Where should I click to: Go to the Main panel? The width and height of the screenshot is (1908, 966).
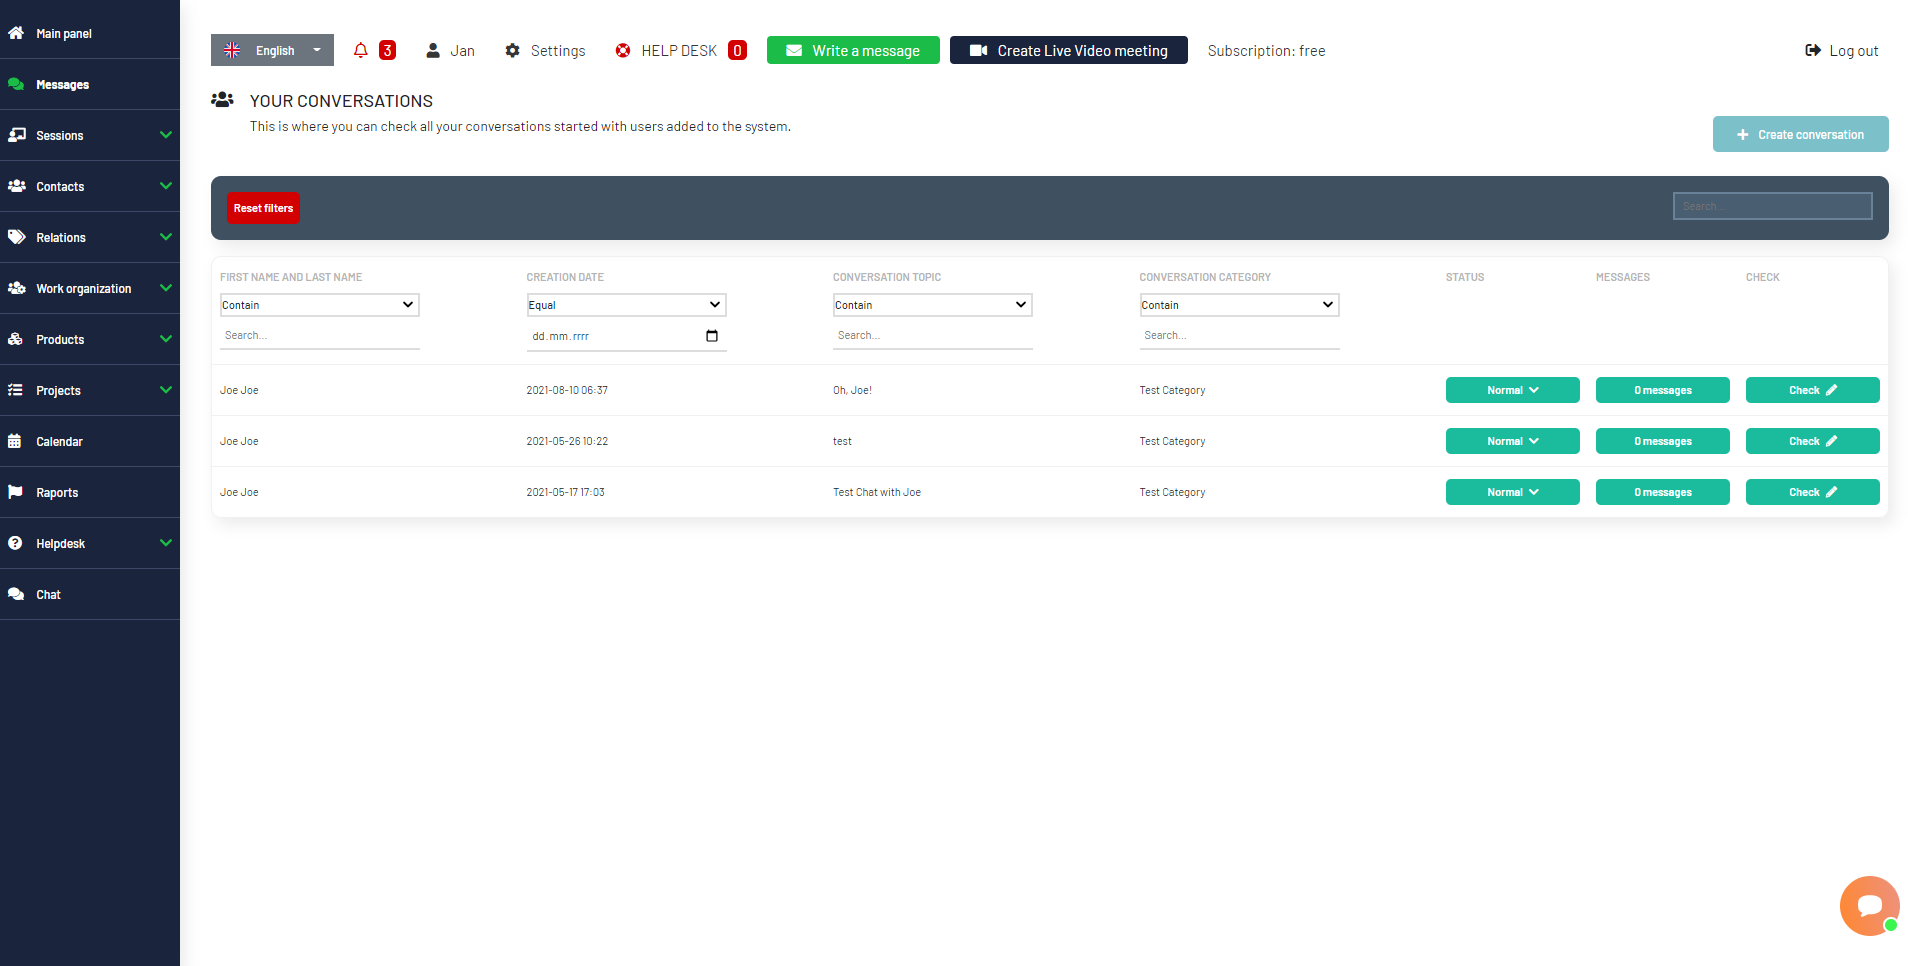click(62, 33)
